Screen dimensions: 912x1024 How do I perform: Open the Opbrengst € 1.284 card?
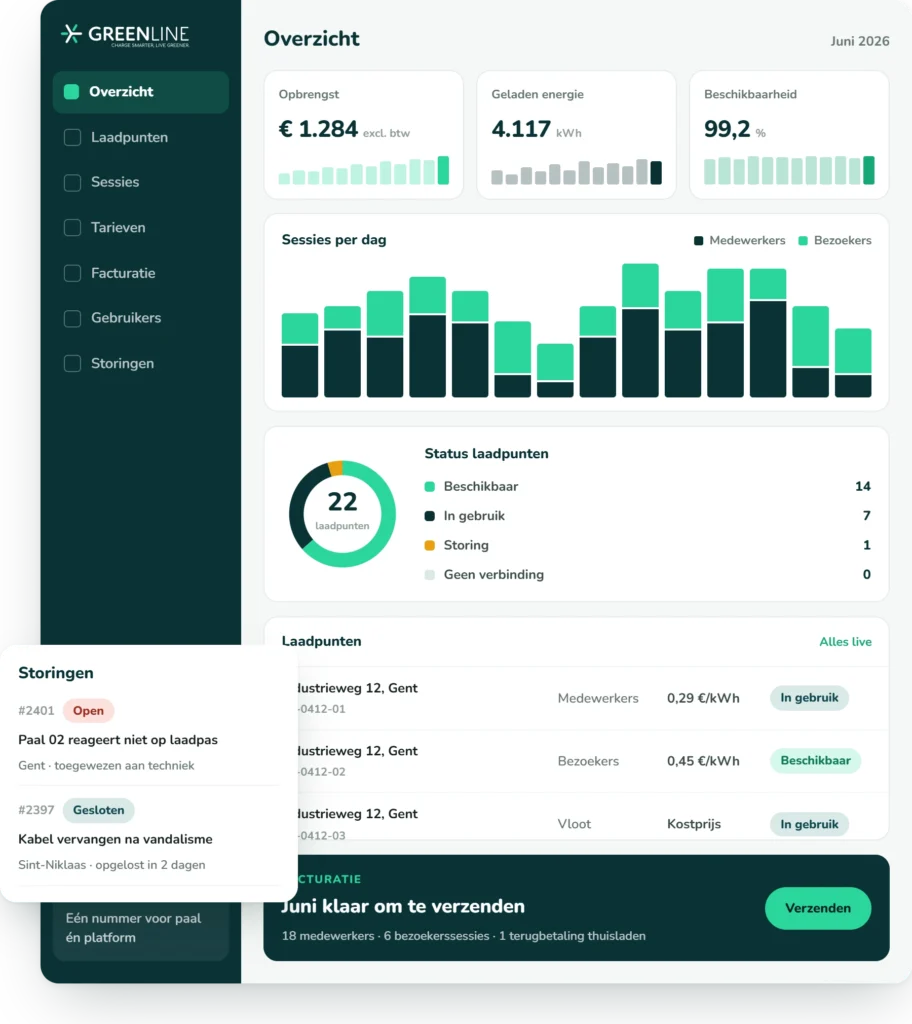tap(364, 135)
